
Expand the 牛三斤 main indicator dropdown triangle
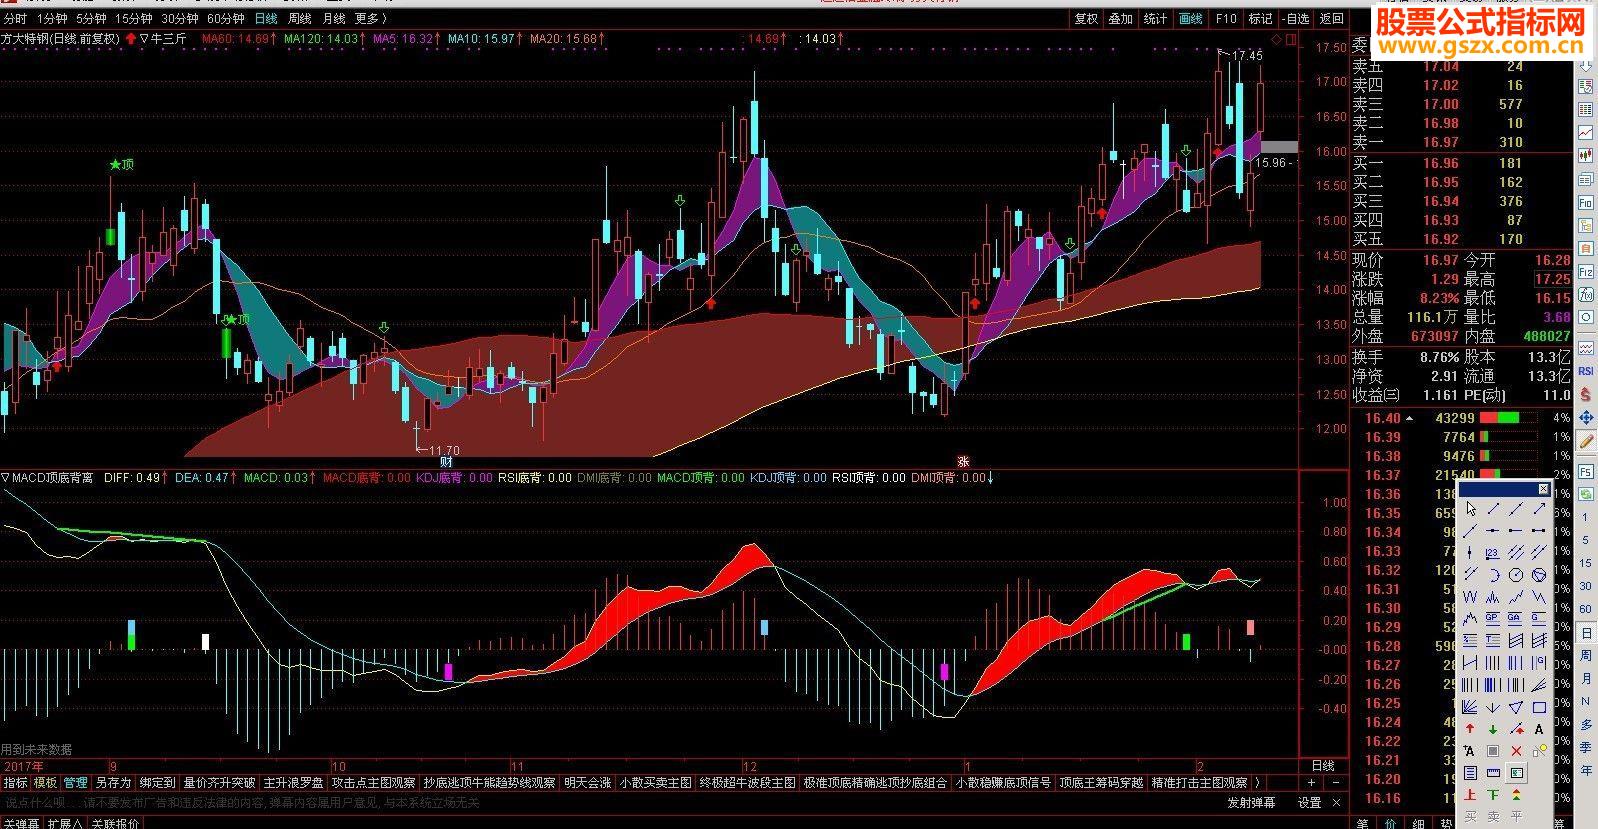144,39
